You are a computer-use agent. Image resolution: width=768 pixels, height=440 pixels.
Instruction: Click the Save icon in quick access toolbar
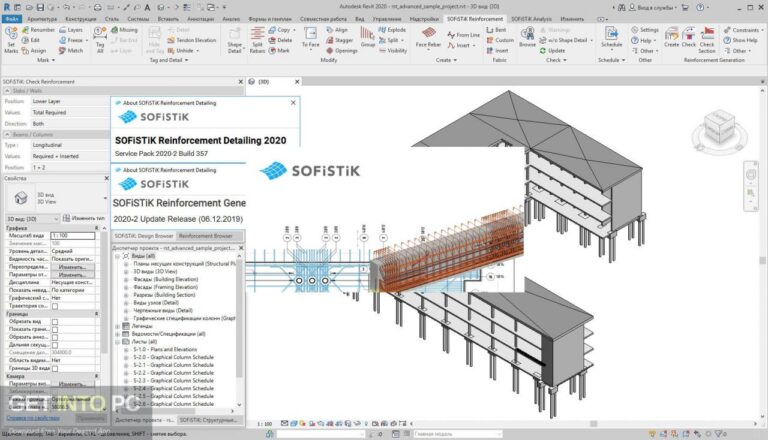pos(40,7)
